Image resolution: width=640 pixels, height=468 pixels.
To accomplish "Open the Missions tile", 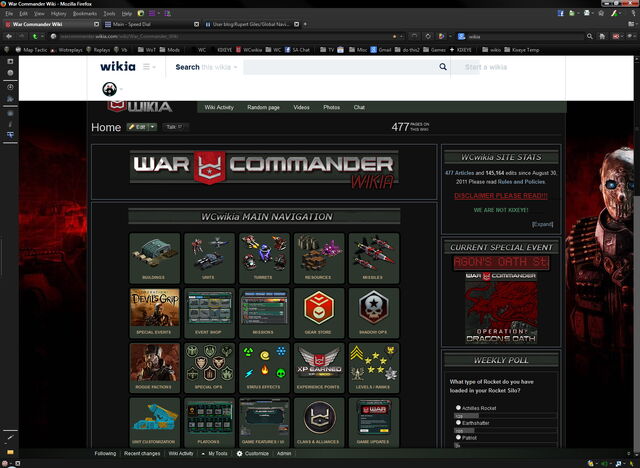I will (264, 313).
